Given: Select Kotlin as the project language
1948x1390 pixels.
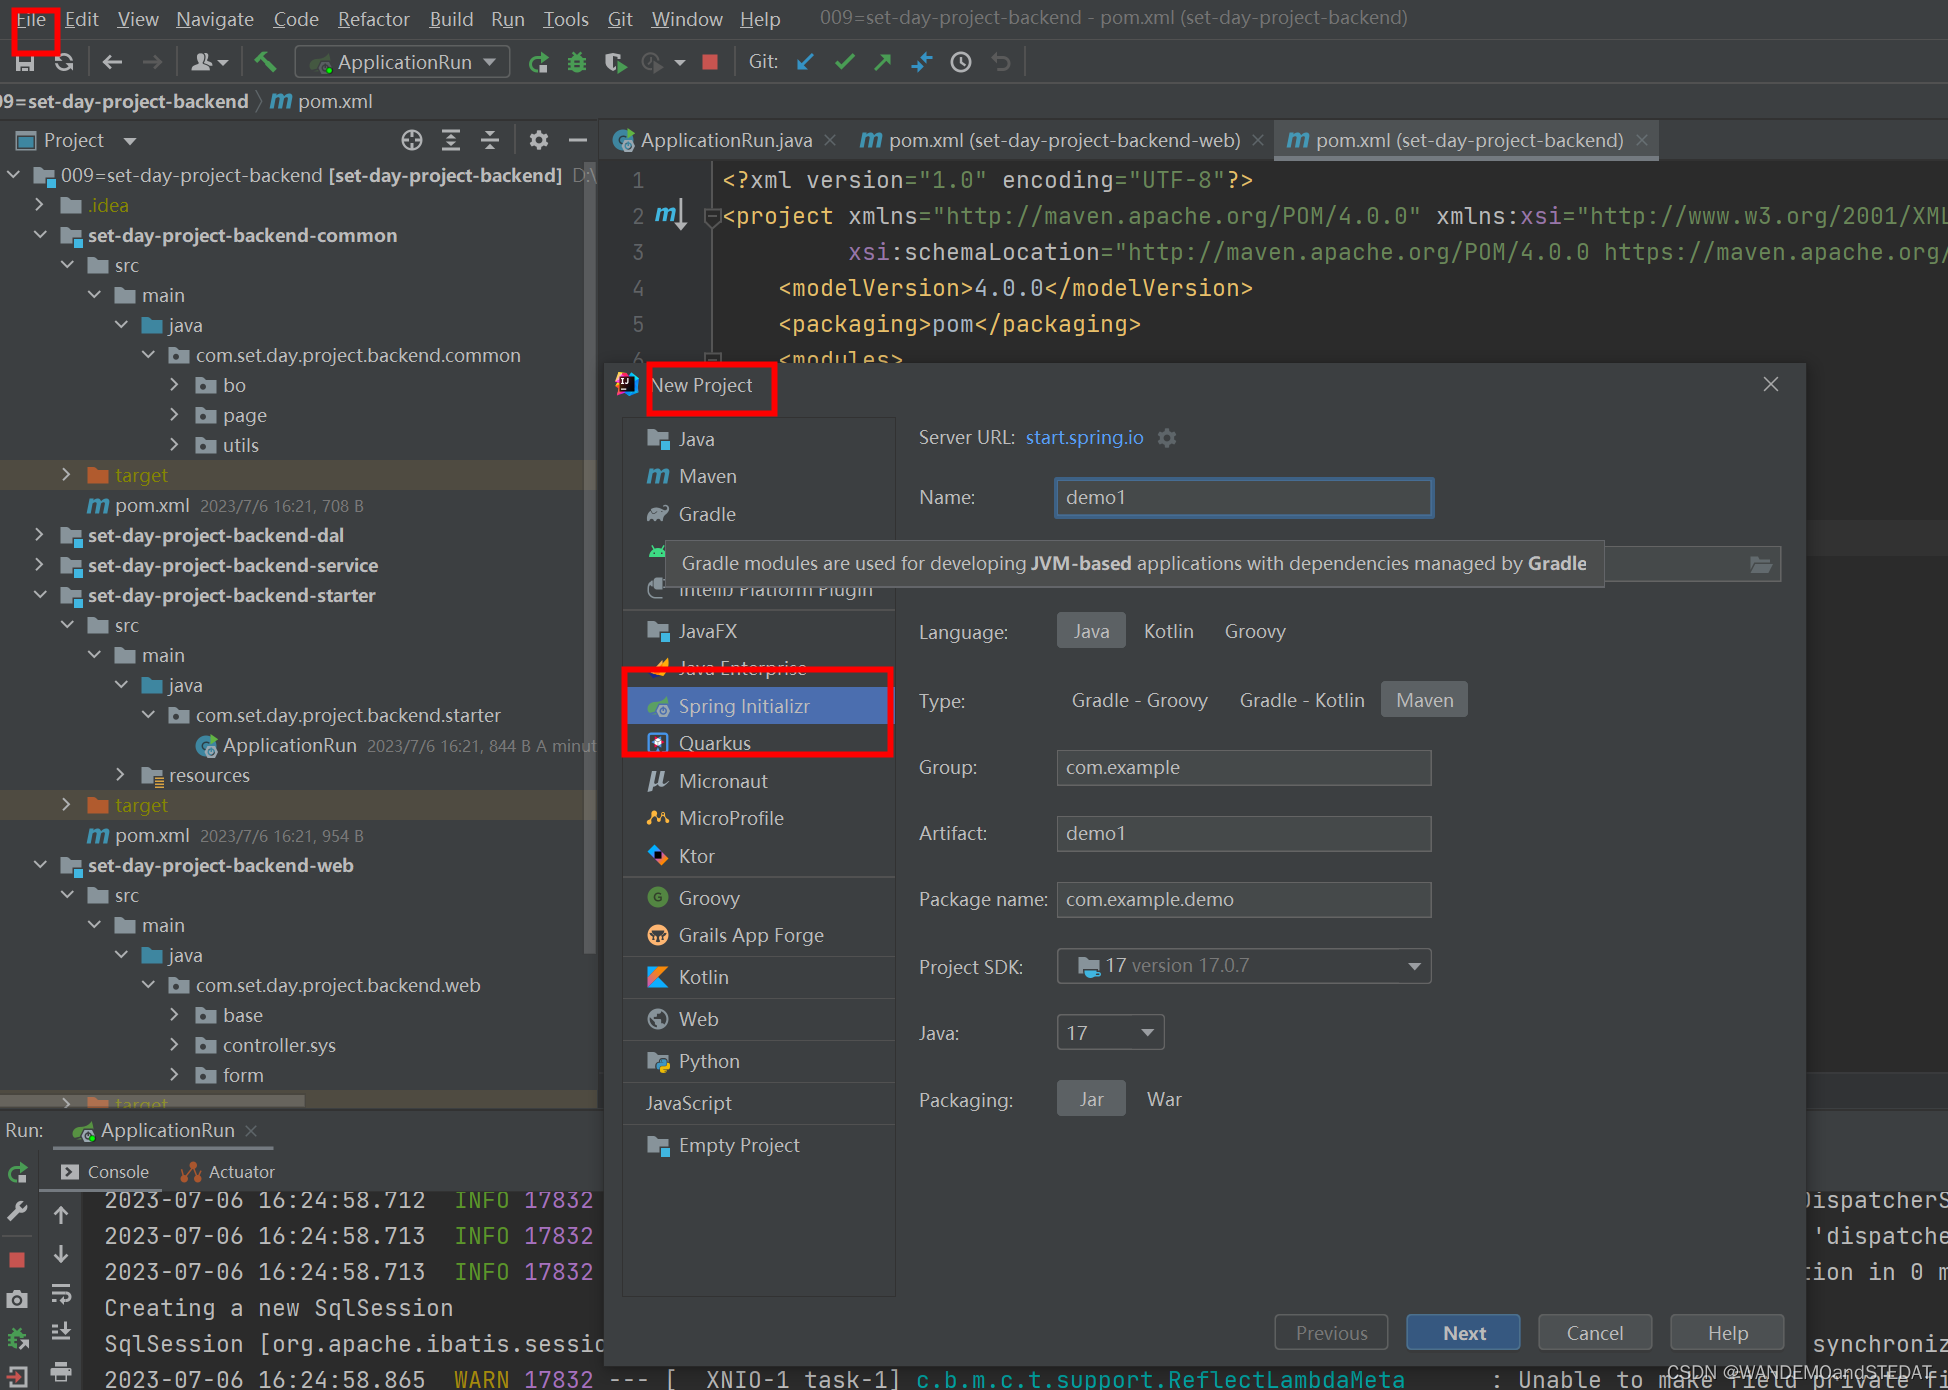Looking at the screenshot, I should pos(1168,630).
